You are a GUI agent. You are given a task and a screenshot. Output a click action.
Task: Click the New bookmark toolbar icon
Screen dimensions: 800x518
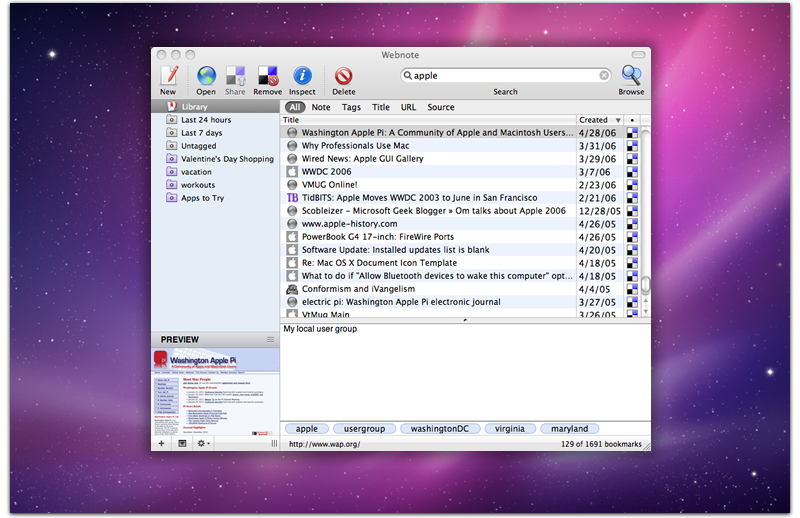tap(169, 76)
